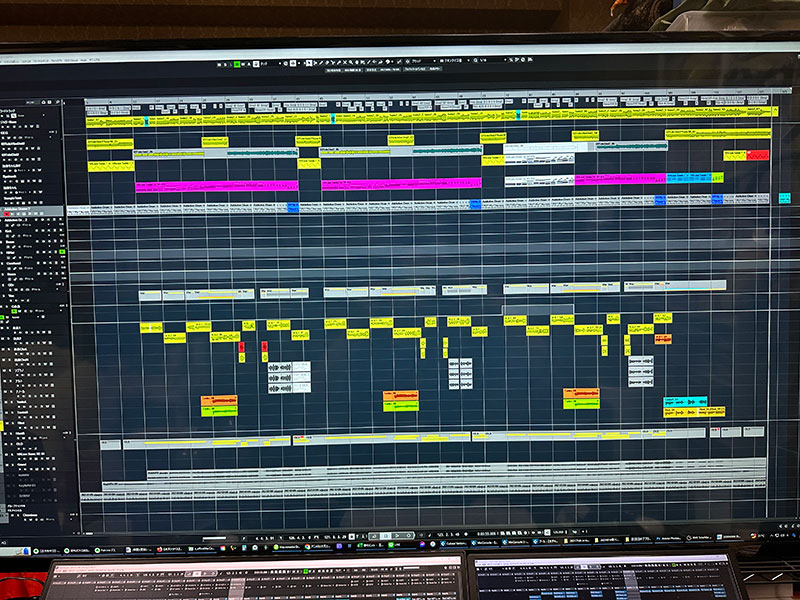Select the Zoom magnifier tool

click(x=351, y=63)
